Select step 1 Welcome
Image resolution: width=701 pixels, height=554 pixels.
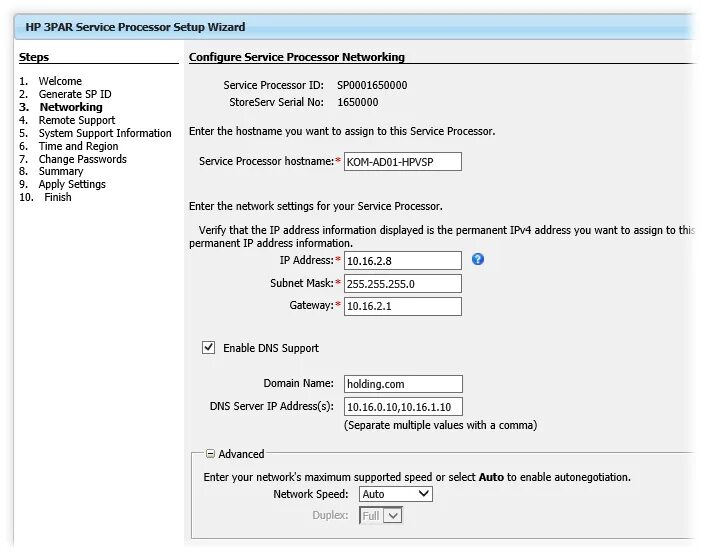click(60, 81)
